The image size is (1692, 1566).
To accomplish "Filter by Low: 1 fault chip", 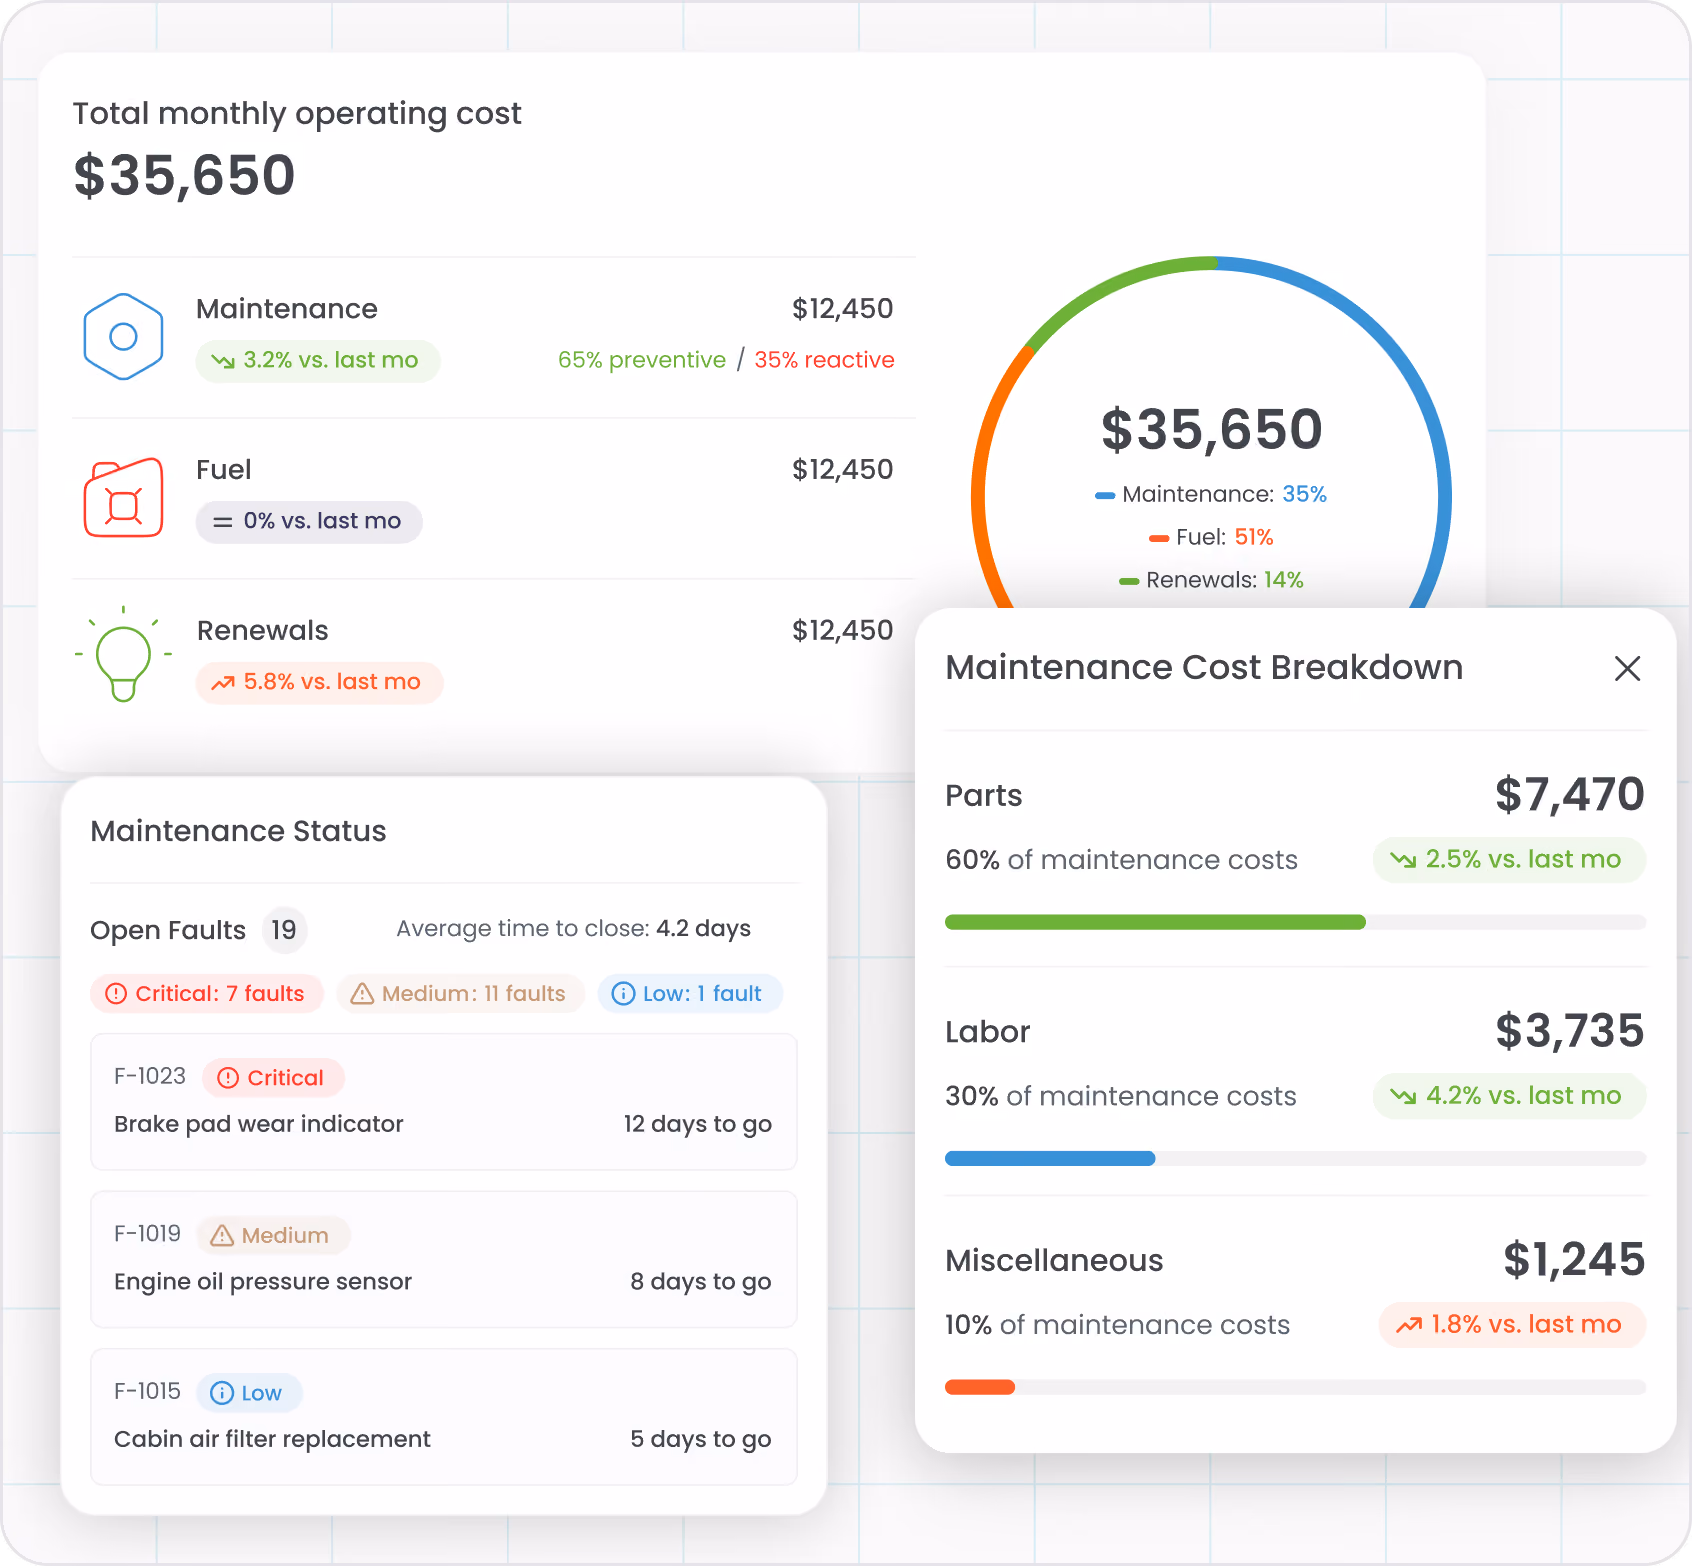I will coord(690,993).
